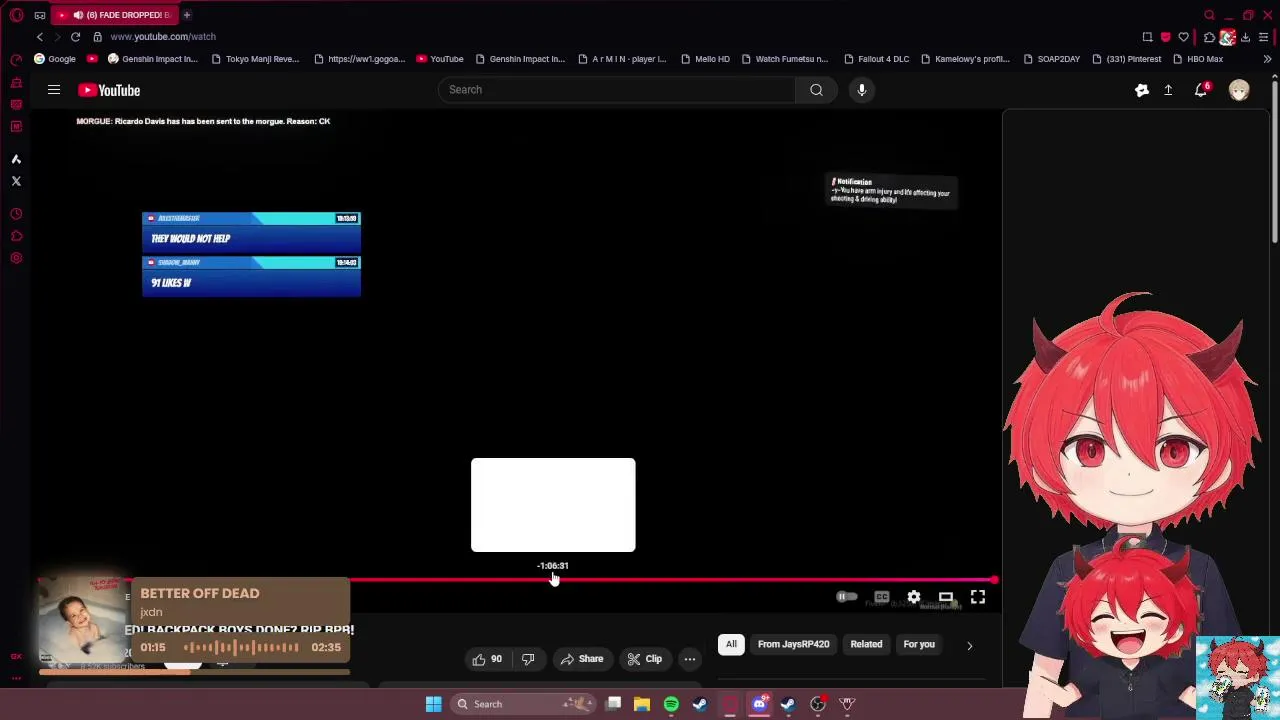Open the (331) Pinterest bookmark
Image resolution: width=1280 pixels, height=720 pixels.
click(x=1126, y=59)
